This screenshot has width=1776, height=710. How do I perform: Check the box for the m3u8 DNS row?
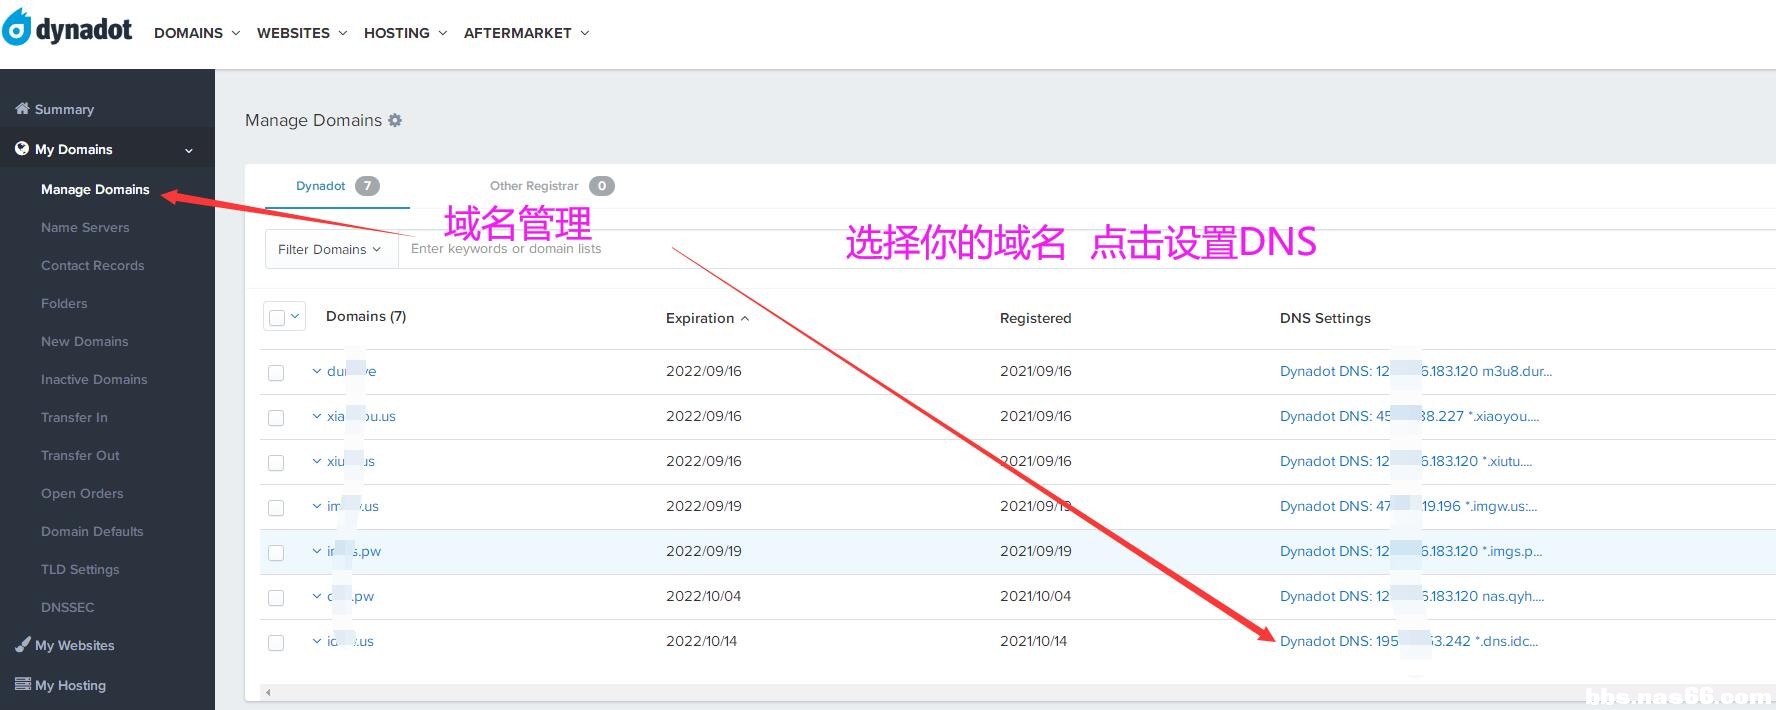276,372
